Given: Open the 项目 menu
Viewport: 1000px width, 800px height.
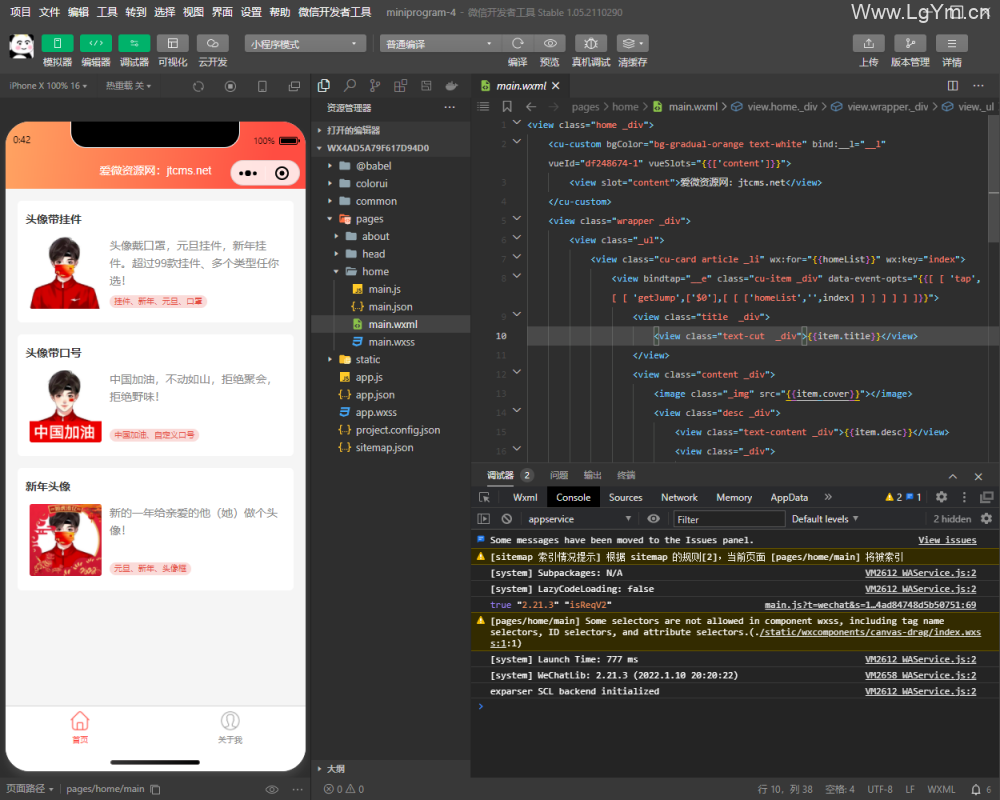Looking at the screenshot, I should pyautogui.click(x=20, y=12).
